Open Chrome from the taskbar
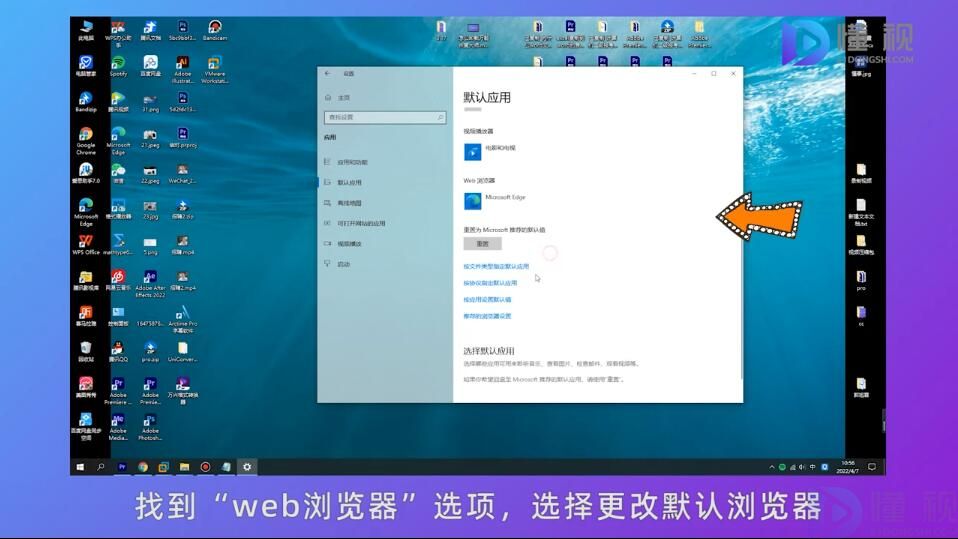The height and width of the screenshot is (539, 958). pyautogui.click(x=142, y=467)
